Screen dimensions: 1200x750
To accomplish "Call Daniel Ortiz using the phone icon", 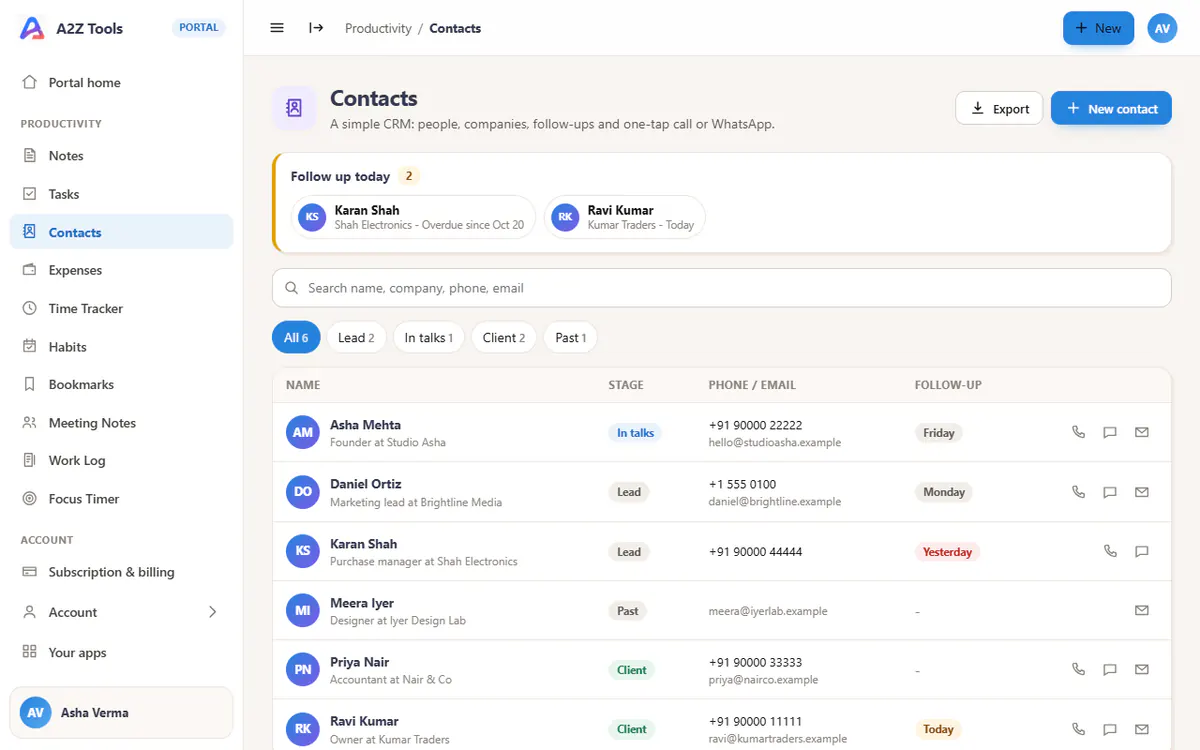I will click(x=1078, y=492).
